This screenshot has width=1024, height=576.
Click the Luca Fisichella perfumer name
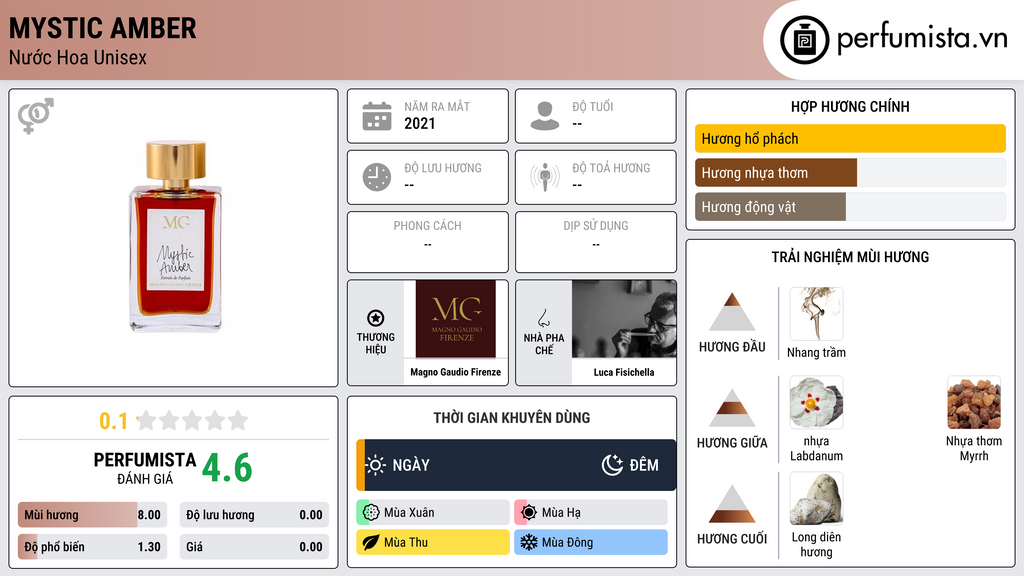click(x=624, y=372)
